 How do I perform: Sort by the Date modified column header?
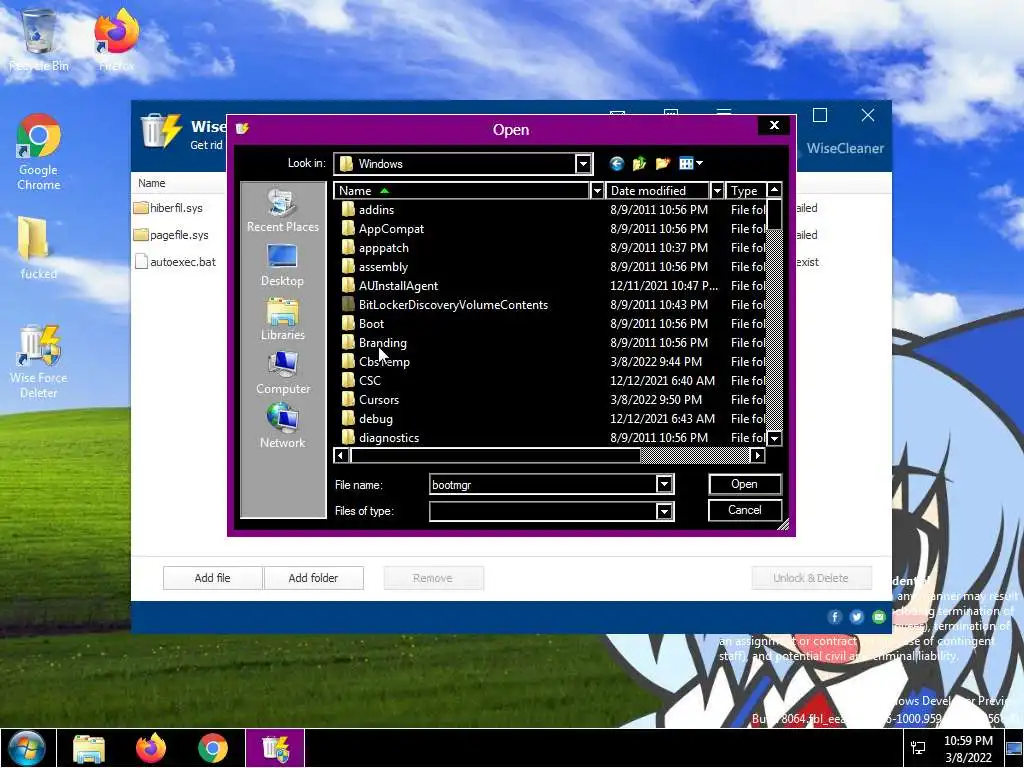tap(657, 191)
